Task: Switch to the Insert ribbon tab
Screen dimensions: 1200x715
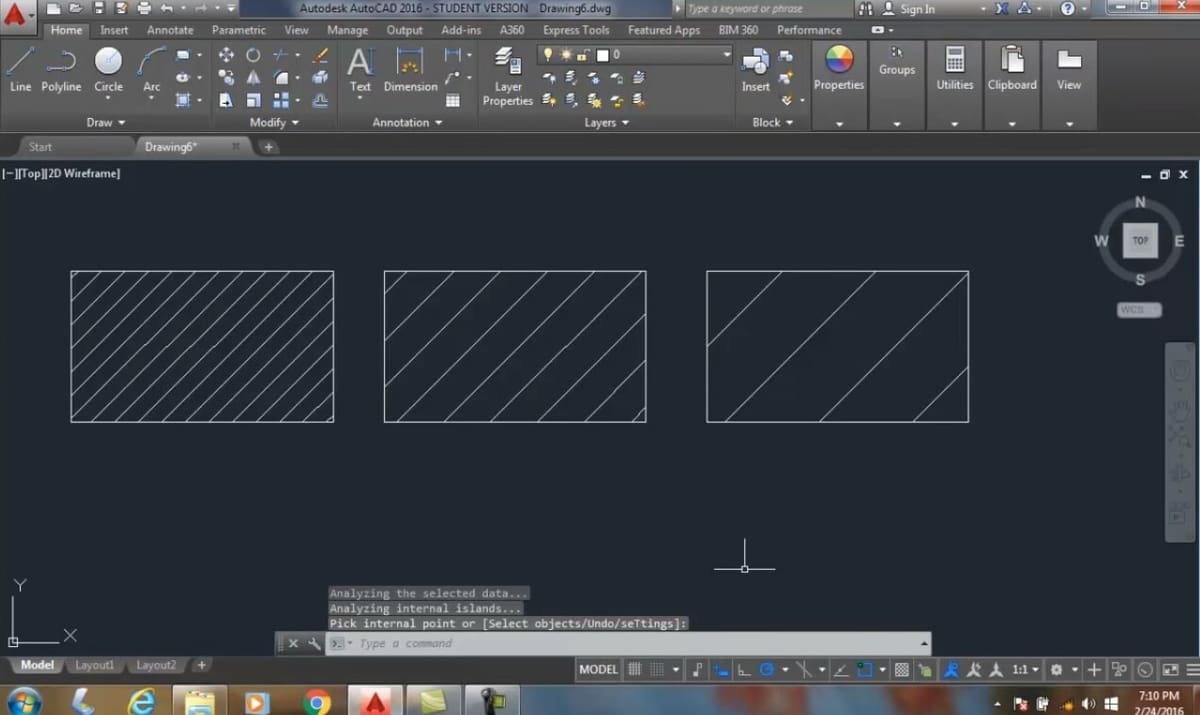Action: coord(114,30)
